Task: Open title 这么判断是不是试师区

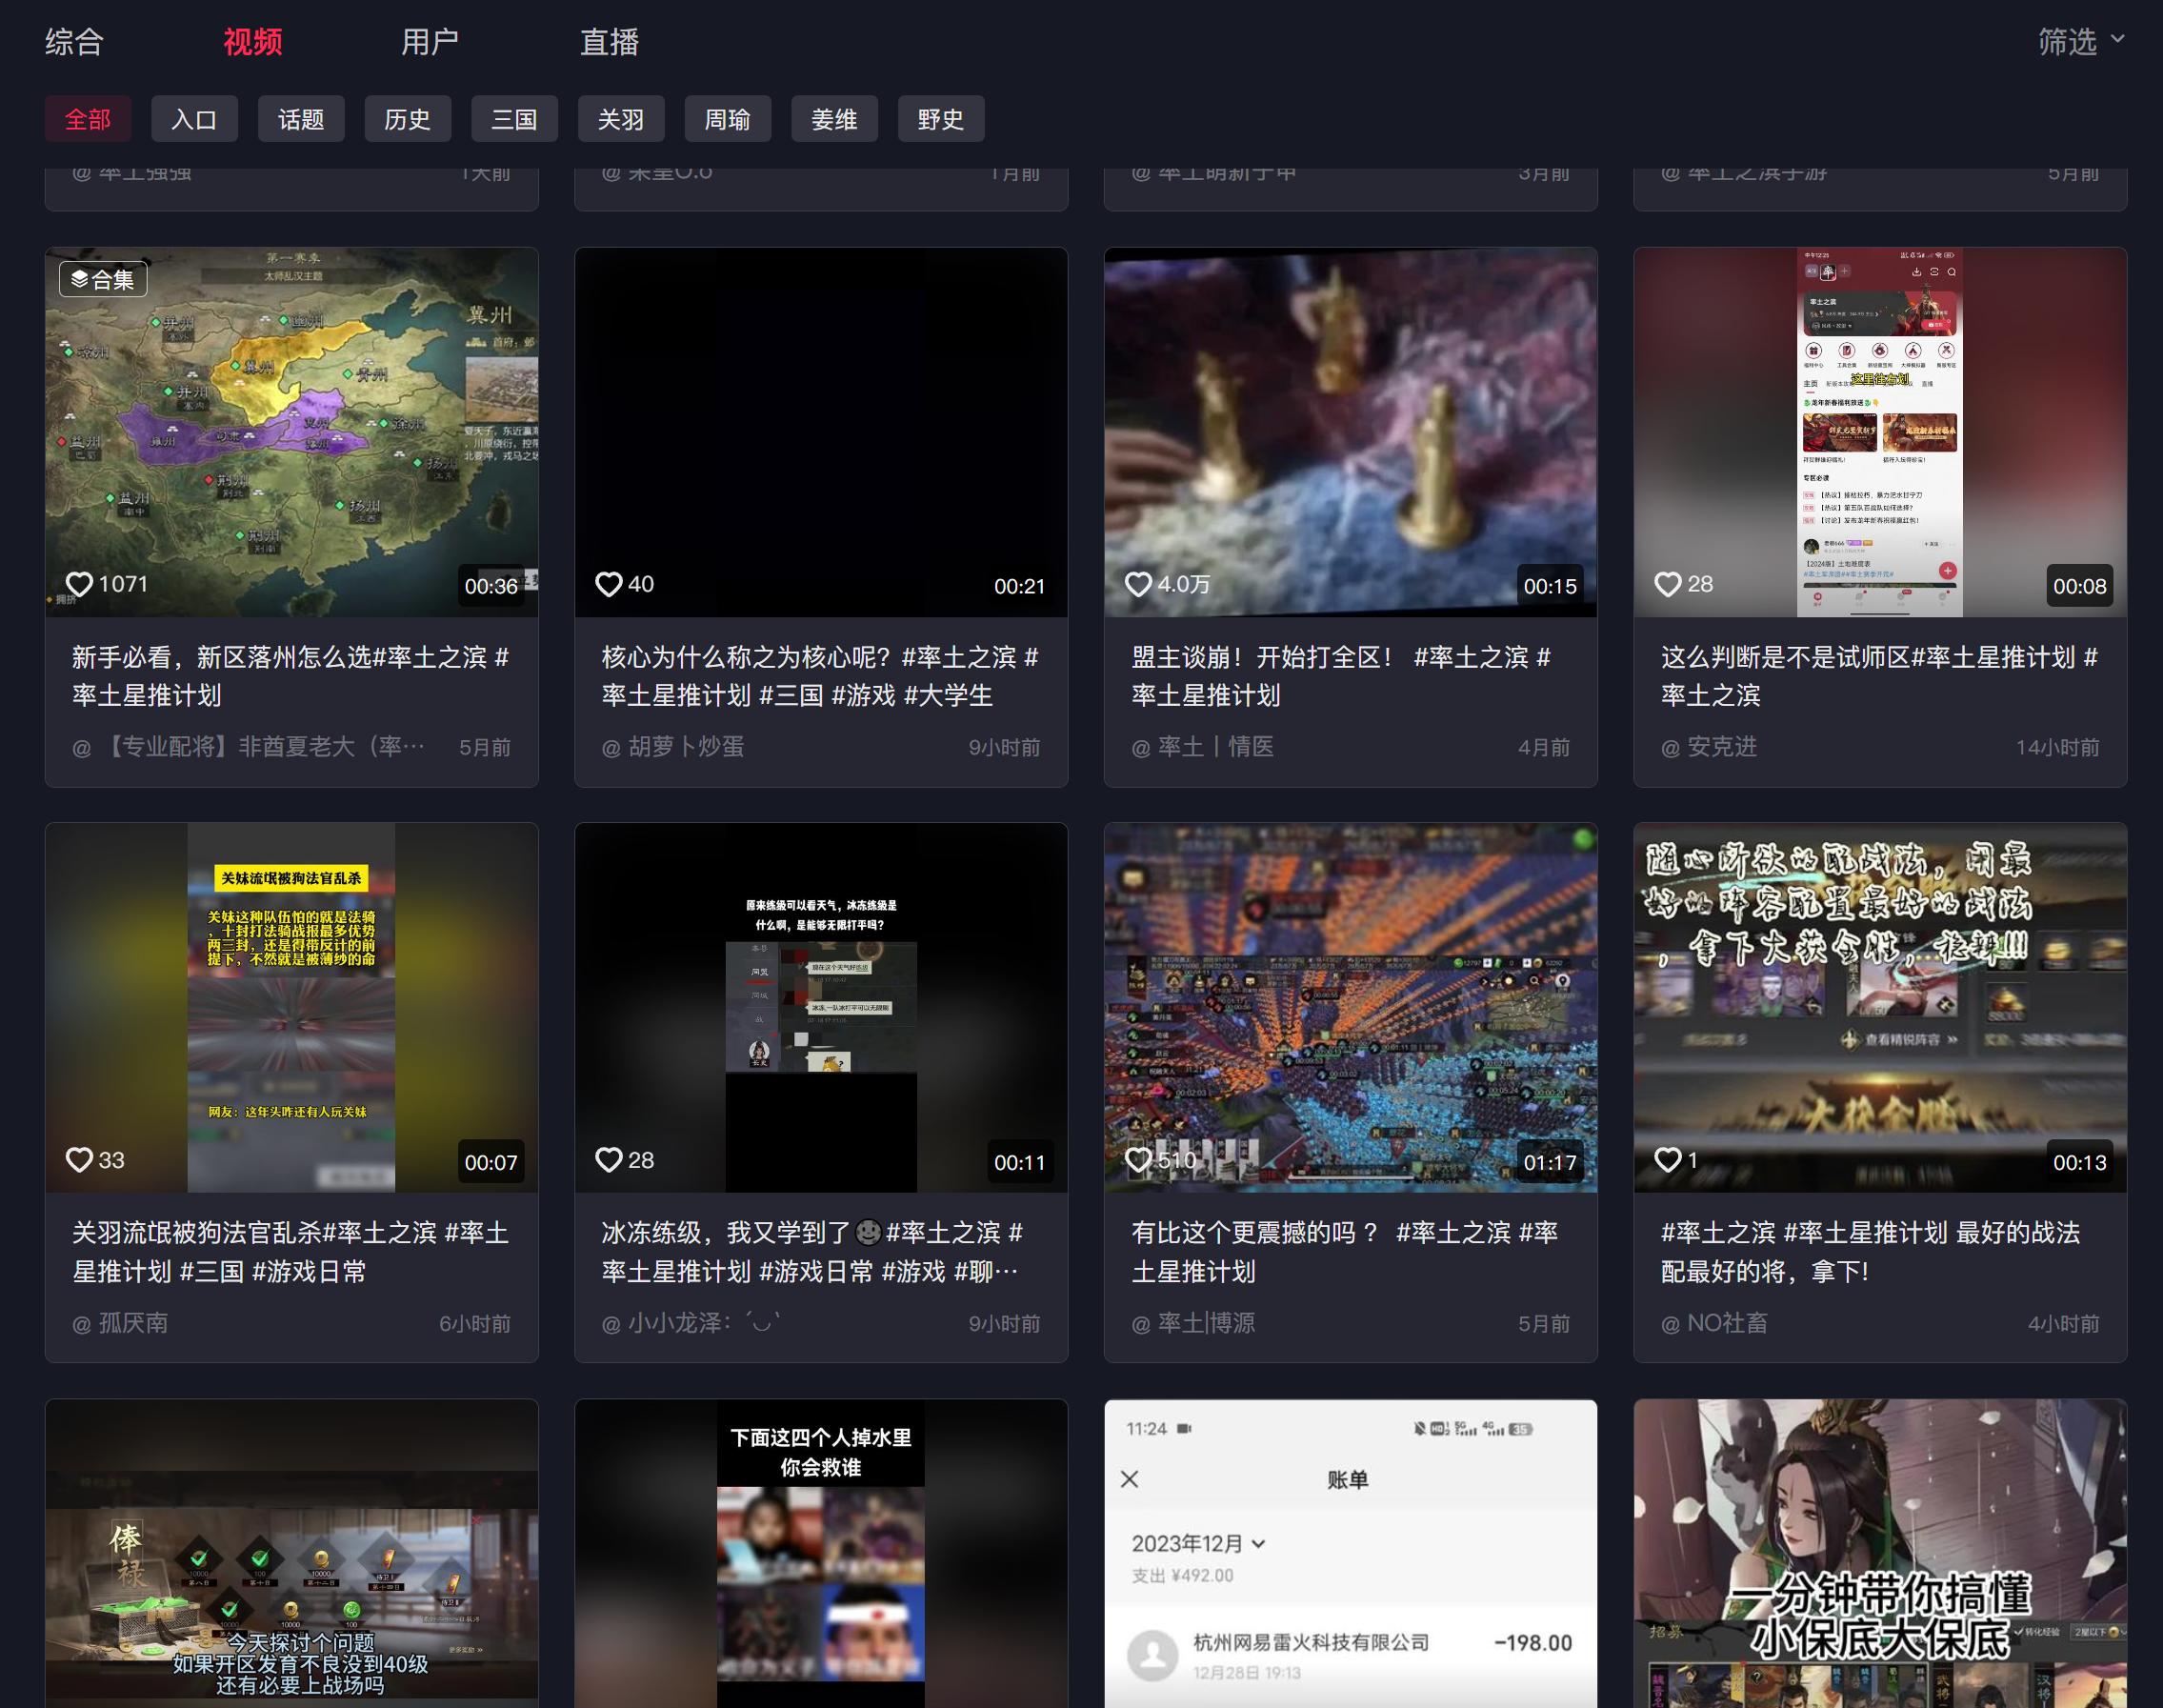Action: (x=1880, y=676)
